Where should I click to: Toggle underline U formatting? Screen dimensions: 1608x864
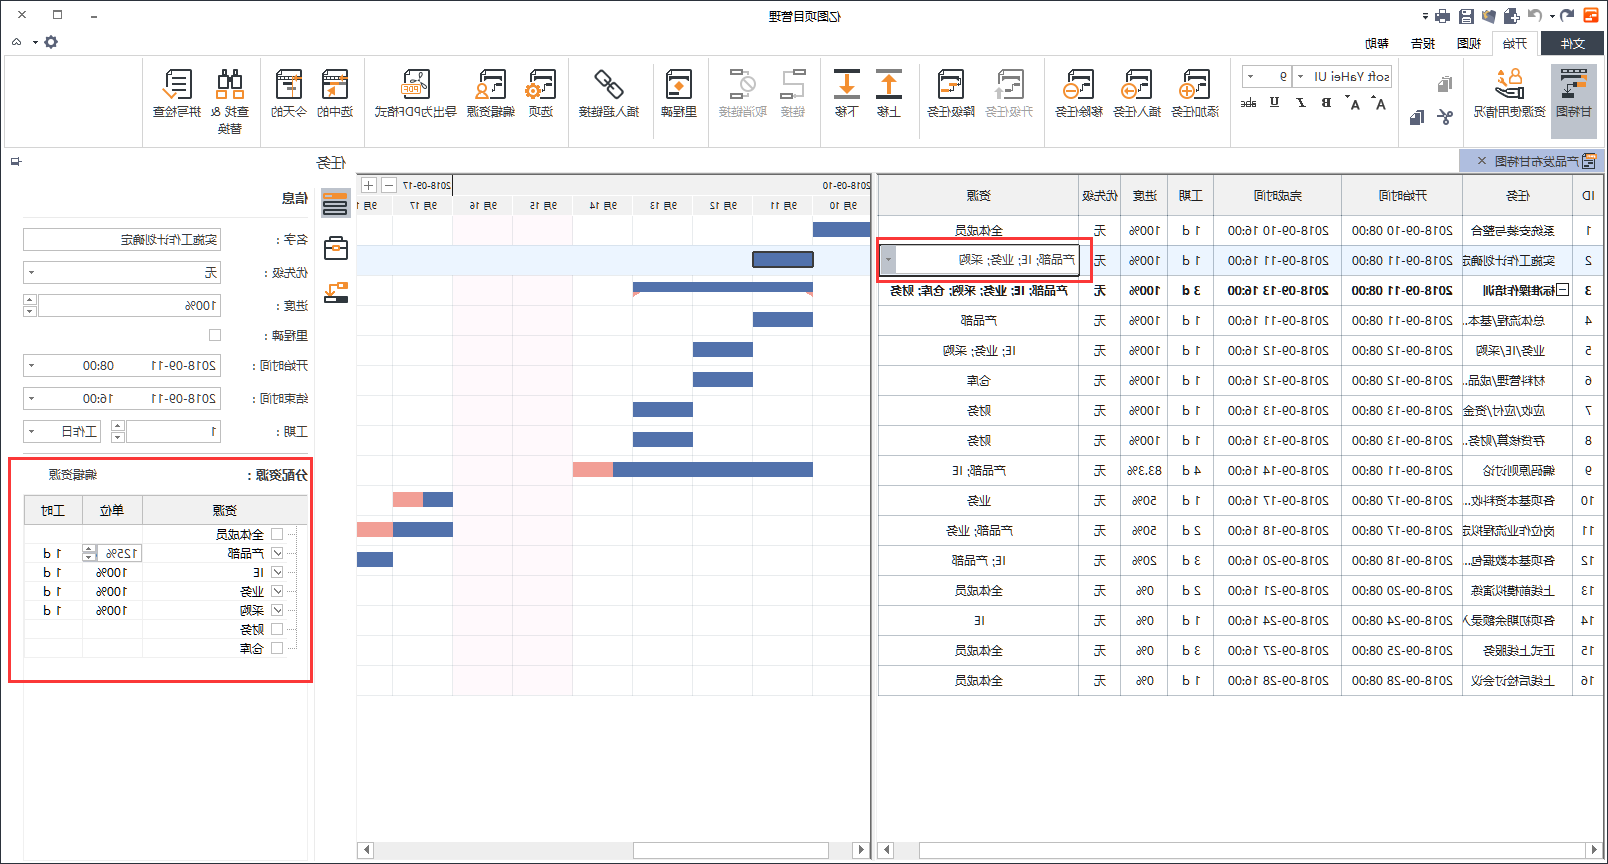pos(1274,103)
